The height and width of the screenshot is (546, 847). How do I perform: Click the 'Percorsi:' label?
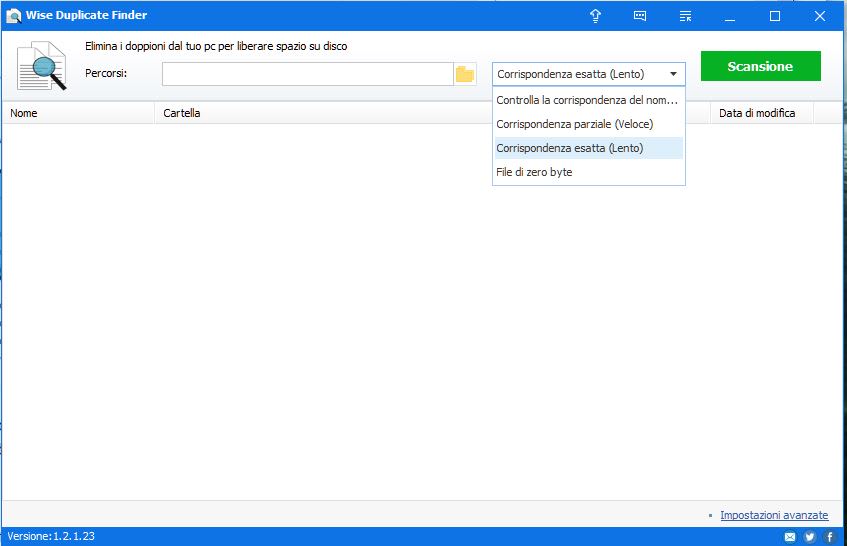click(106, 73)
